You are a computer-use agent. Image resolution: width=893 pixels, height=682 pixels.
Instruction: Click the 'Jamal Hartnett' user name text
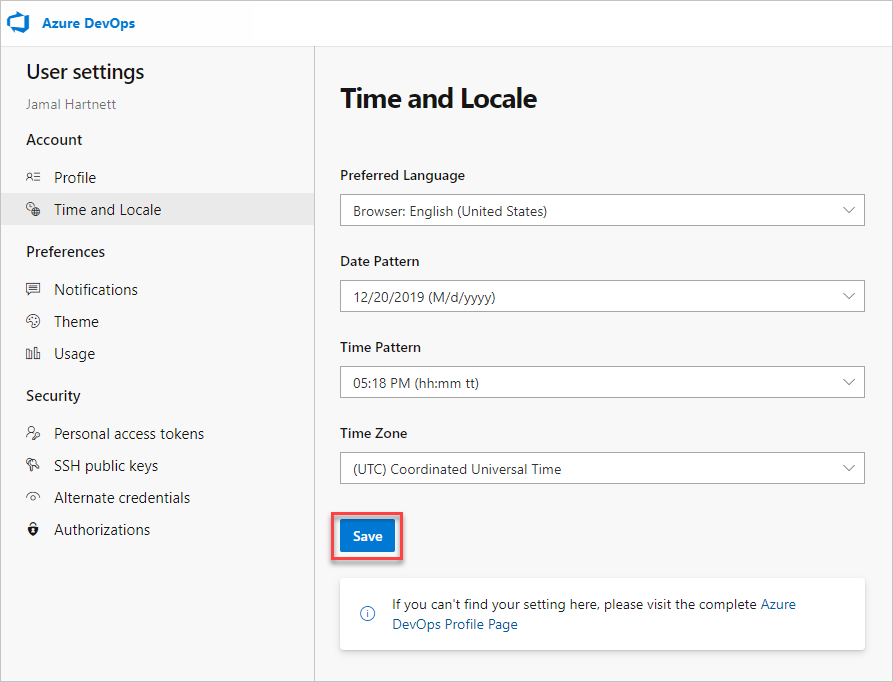click(71, 104)
